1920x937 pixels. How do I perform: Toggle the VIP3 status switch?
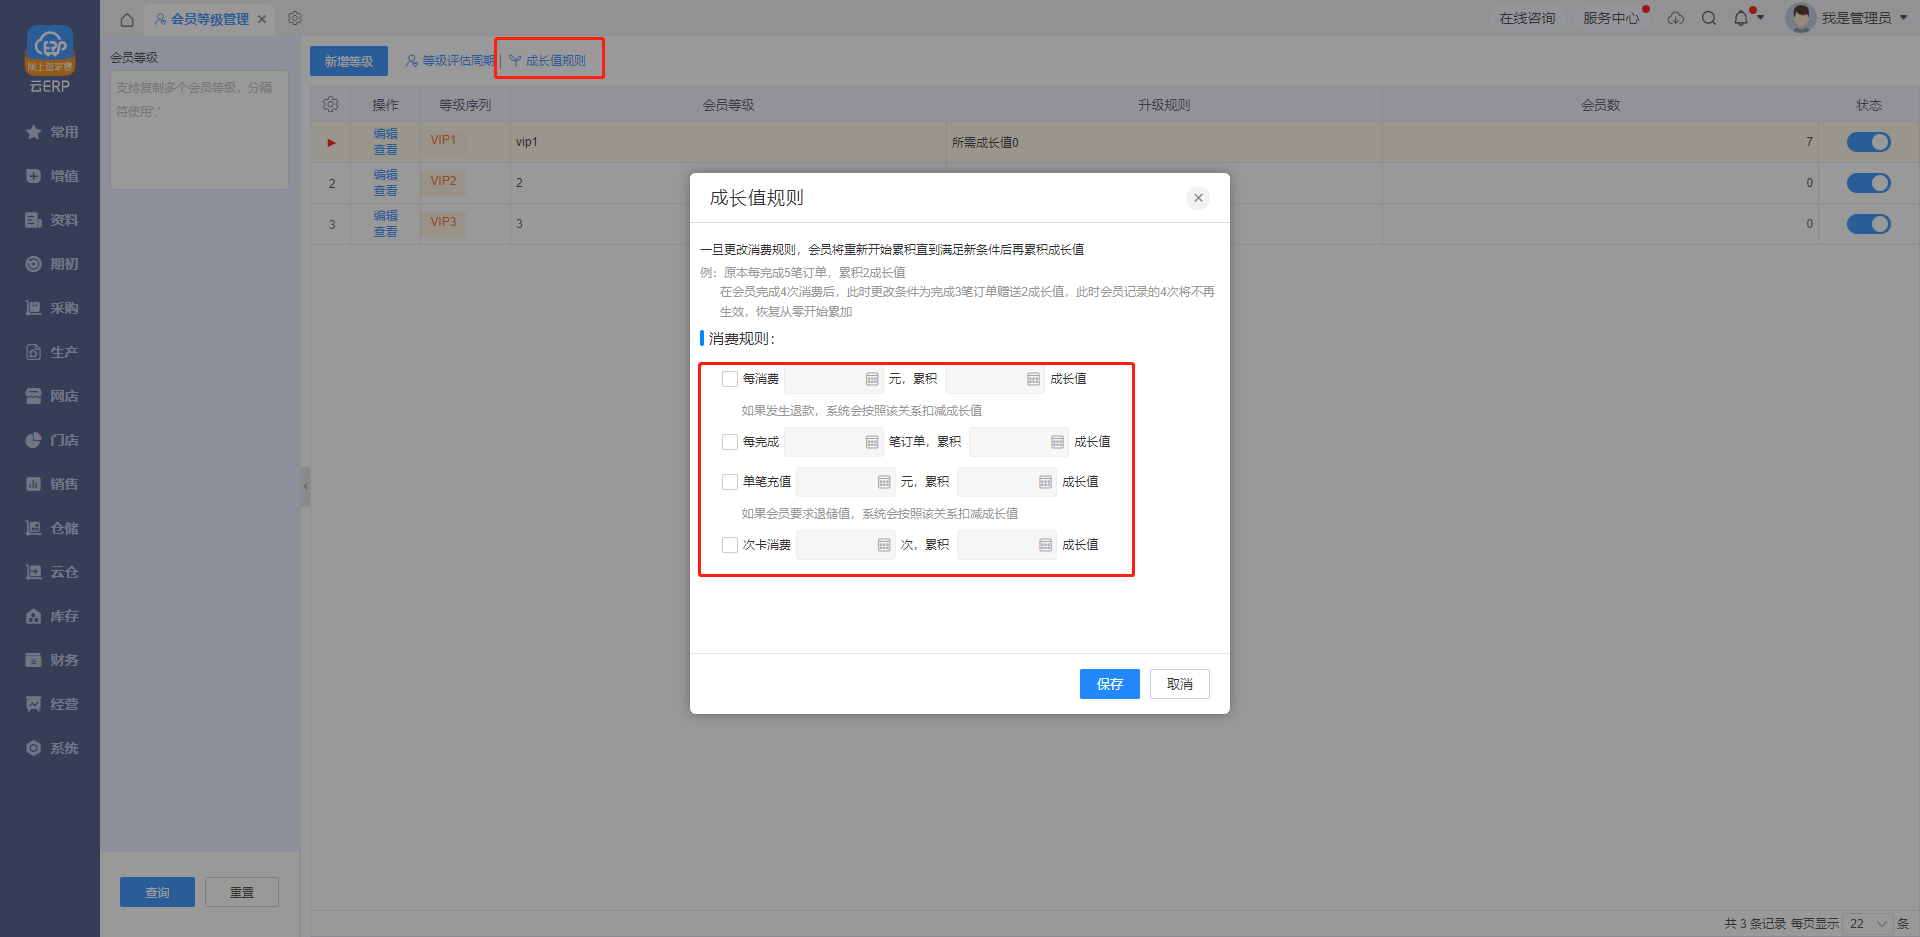click(1868, 224)
